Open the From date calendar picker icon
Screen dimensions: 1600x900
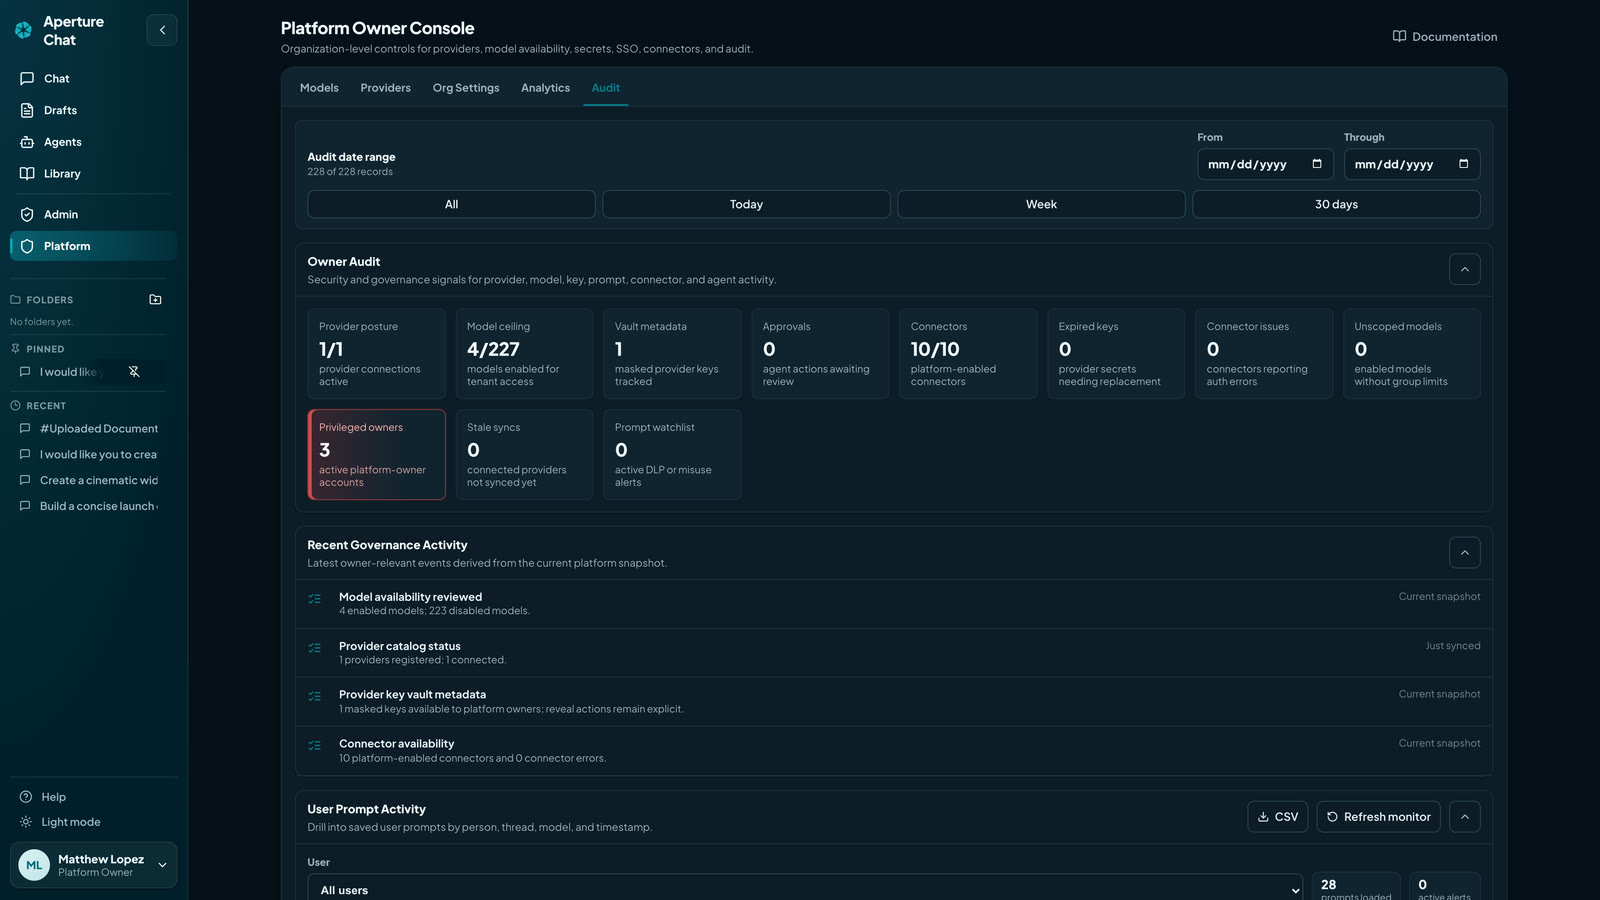click(1317, 164)
